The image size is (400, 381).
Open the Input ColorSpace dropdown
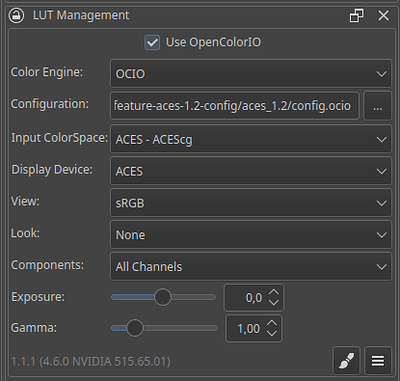click(251, 139)
